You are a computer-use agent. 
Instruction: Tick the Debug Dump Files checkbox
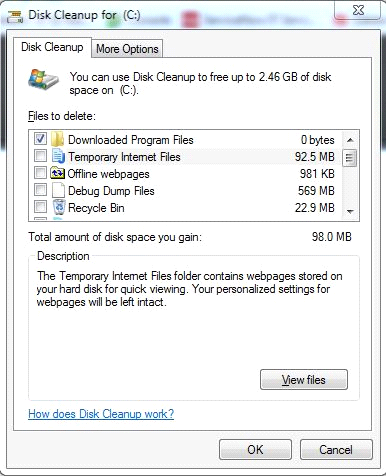pos(40,190)
